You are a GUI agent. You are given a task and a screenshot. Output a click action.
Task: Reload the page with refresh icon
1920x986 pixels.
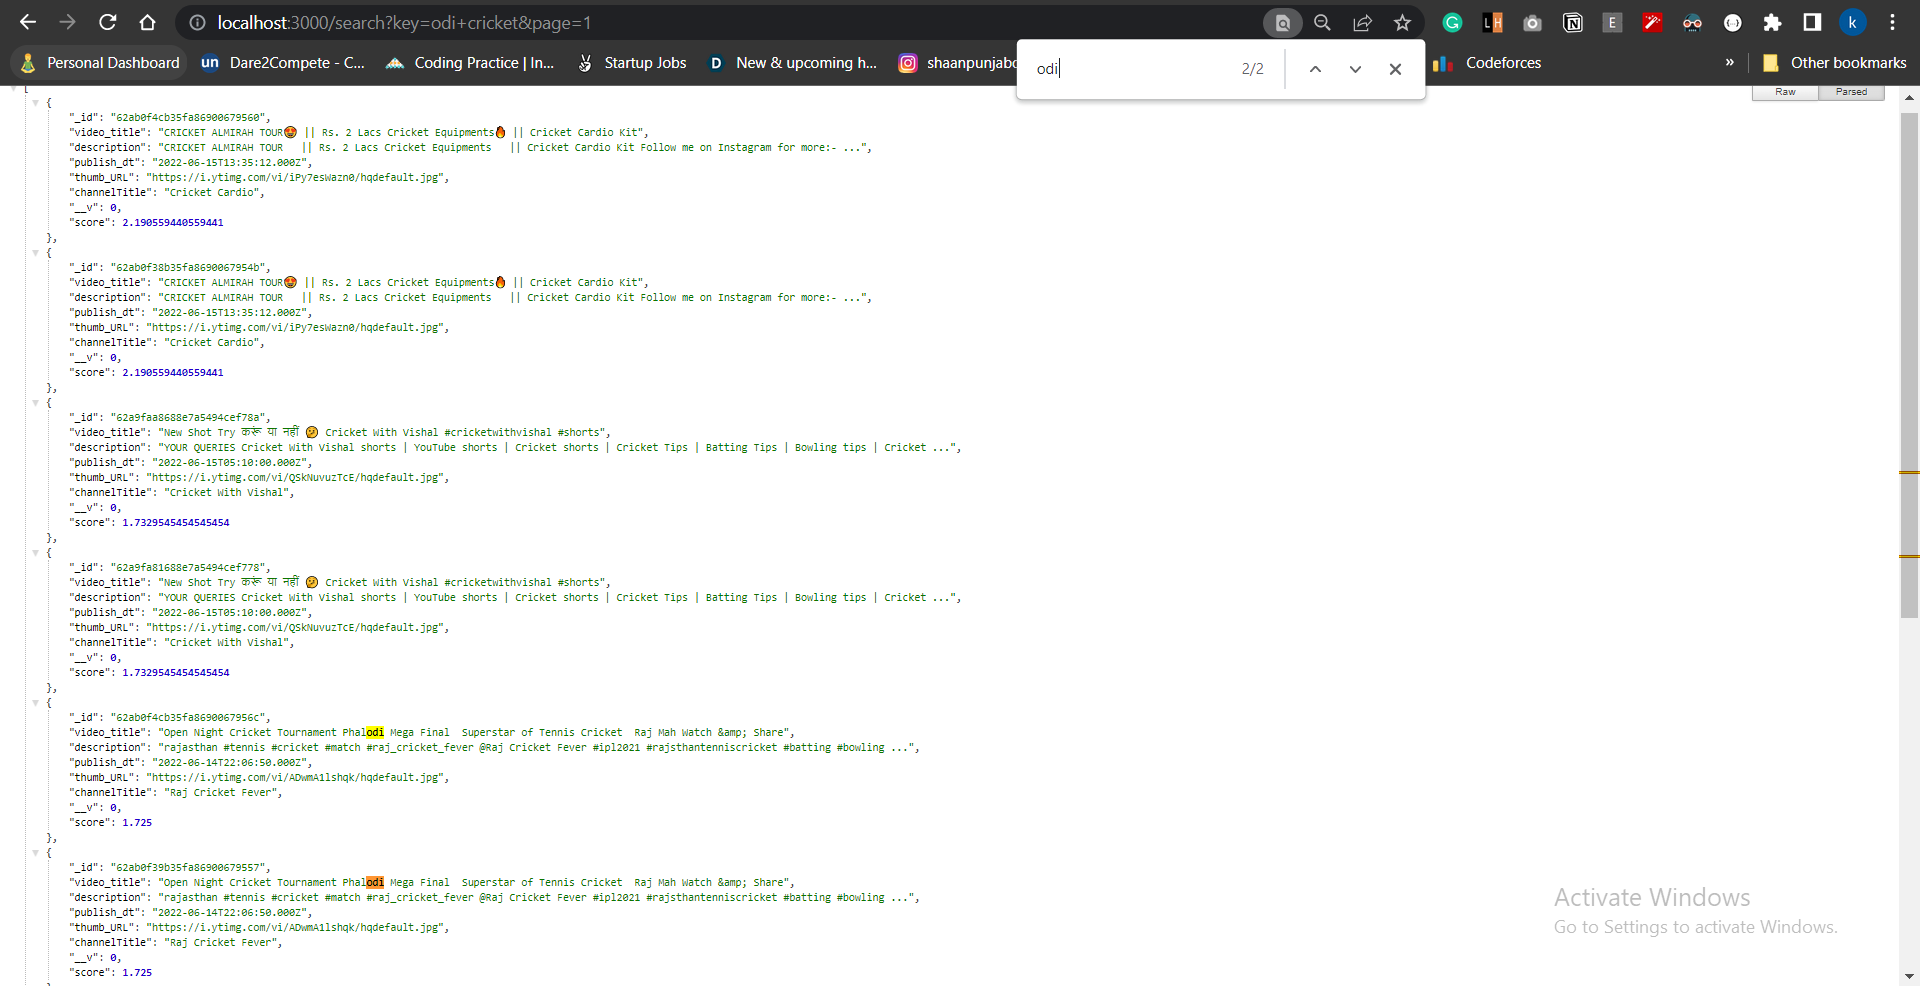[108, 22]
